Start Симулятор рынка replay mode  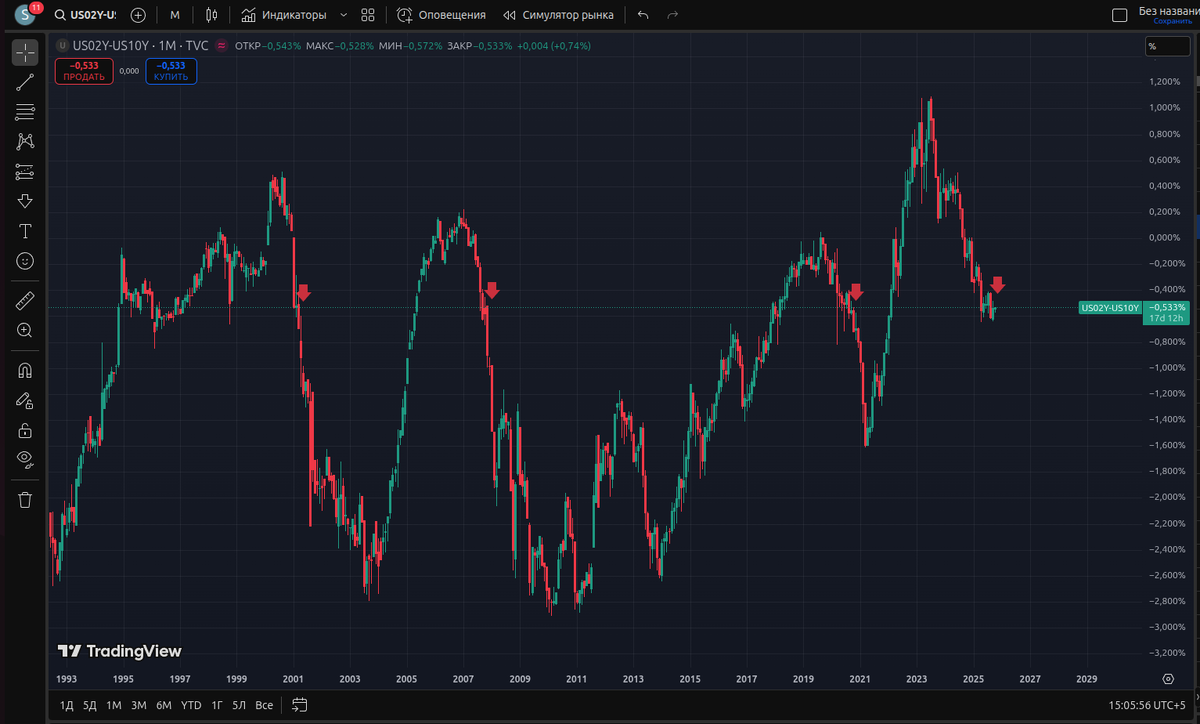(x=558, y=15)
